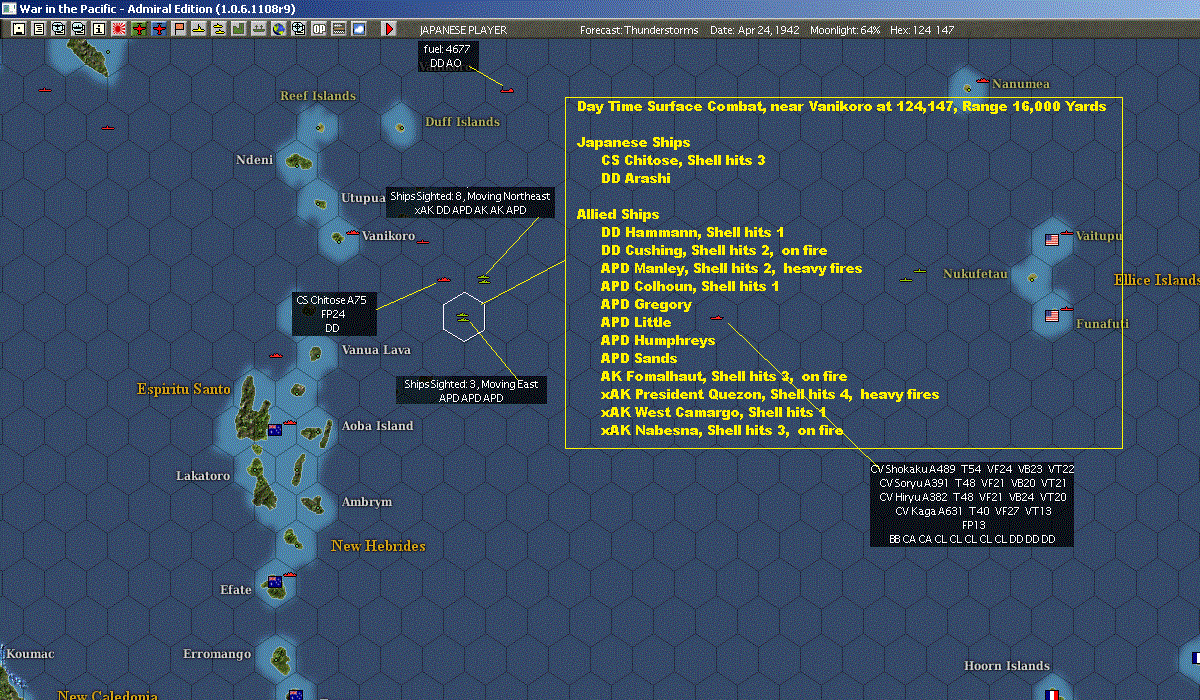
Task: Click the New Hebrides region label
Action: click(378, 546)
